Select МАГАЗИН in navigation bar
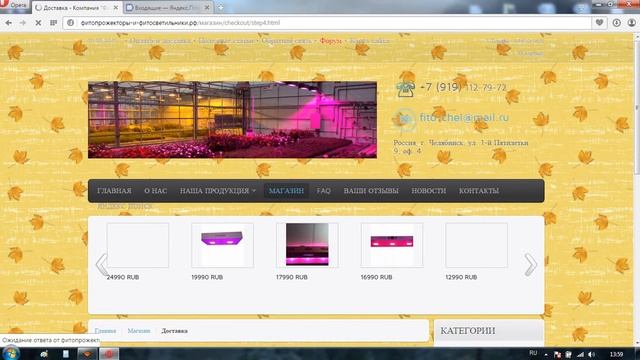Viewport: 640px width, 360px height. pos(286,191)
